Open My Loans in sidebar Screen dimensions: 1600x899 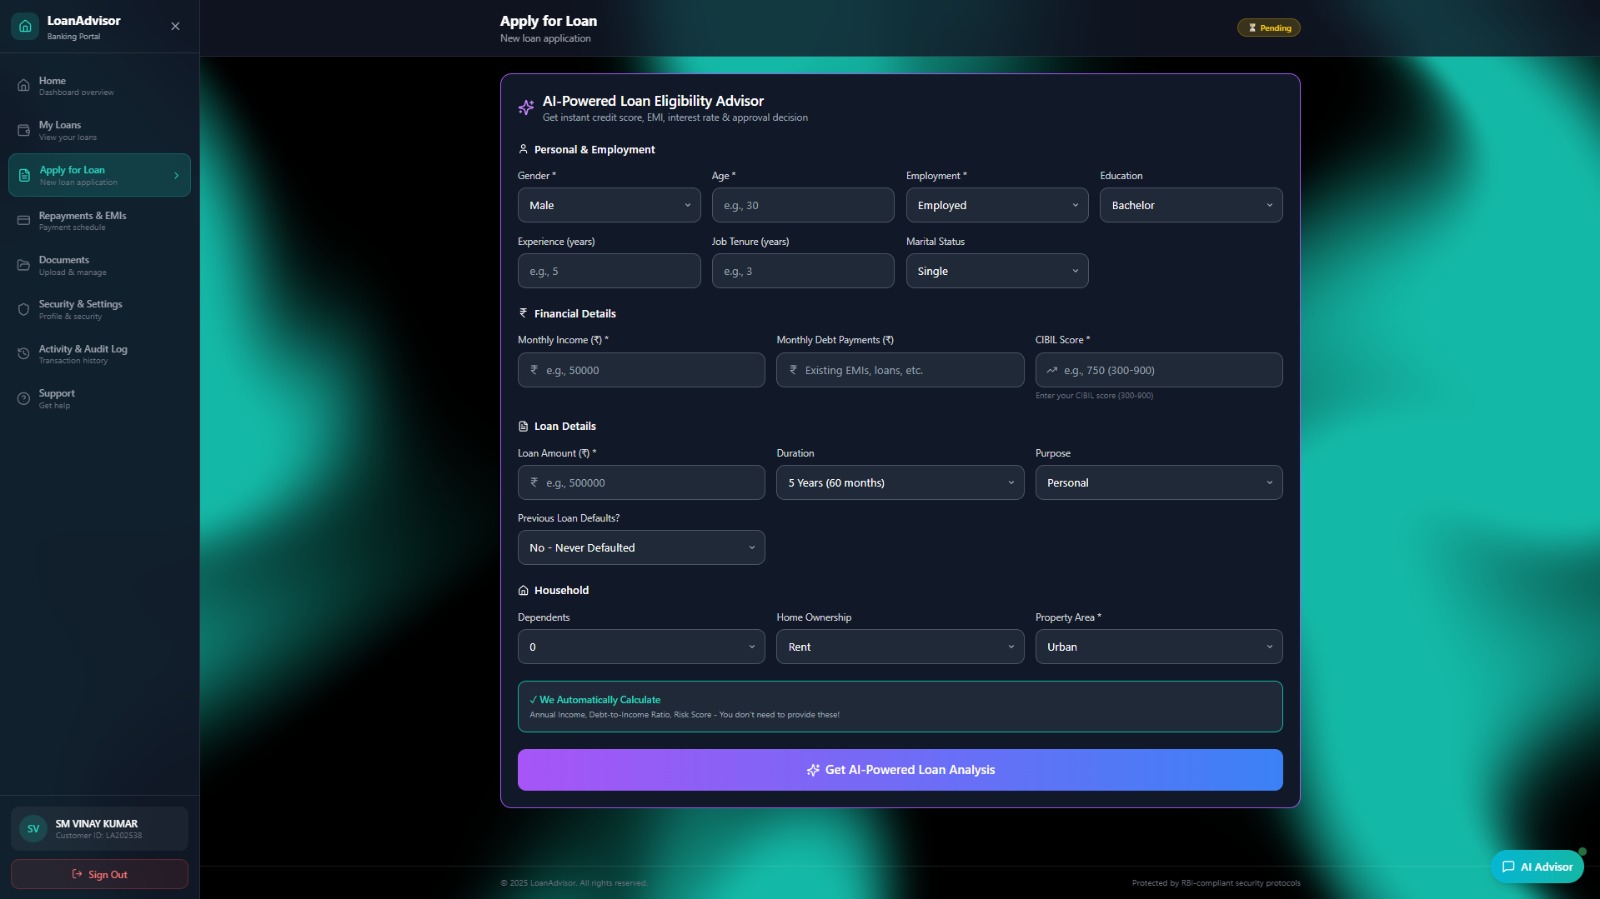tap(99, 130)
